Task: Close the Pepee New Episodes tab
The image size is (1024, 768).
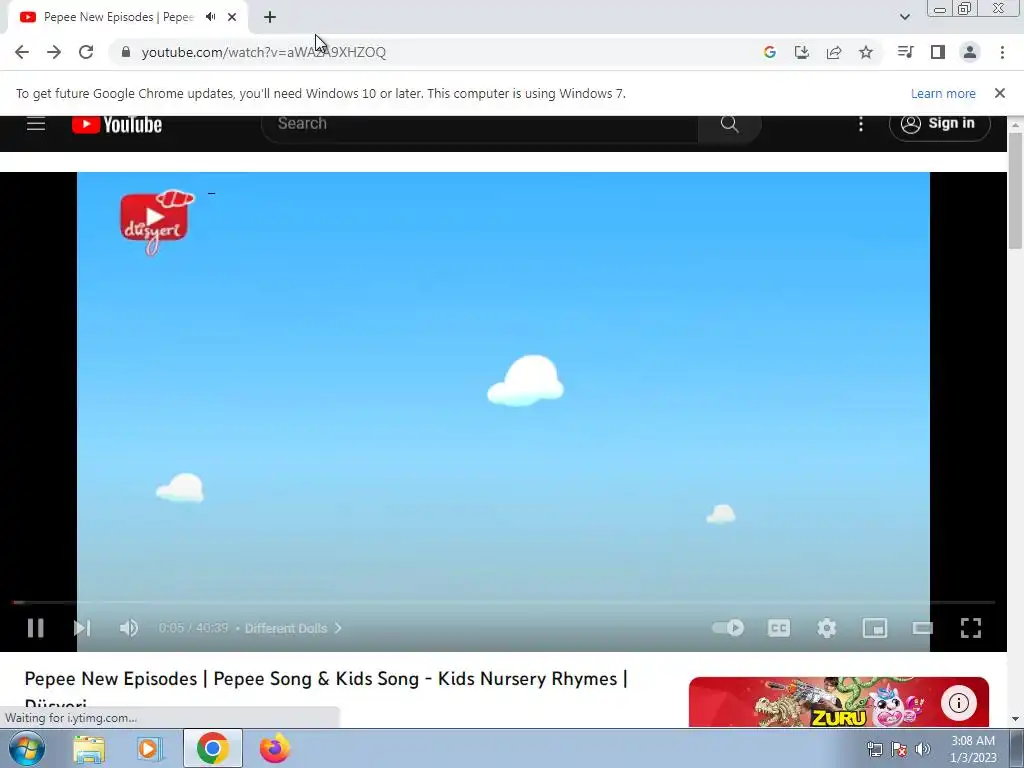Action: click(232, 17)
